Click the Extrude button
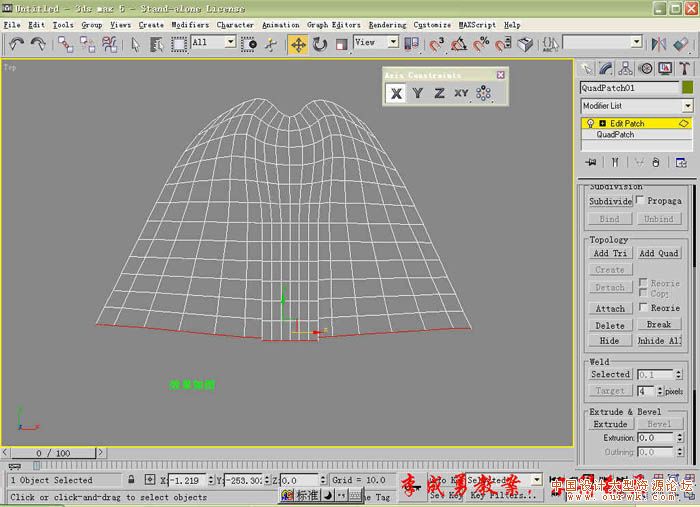This screenshot has height=507, width=700. [610, 424]
